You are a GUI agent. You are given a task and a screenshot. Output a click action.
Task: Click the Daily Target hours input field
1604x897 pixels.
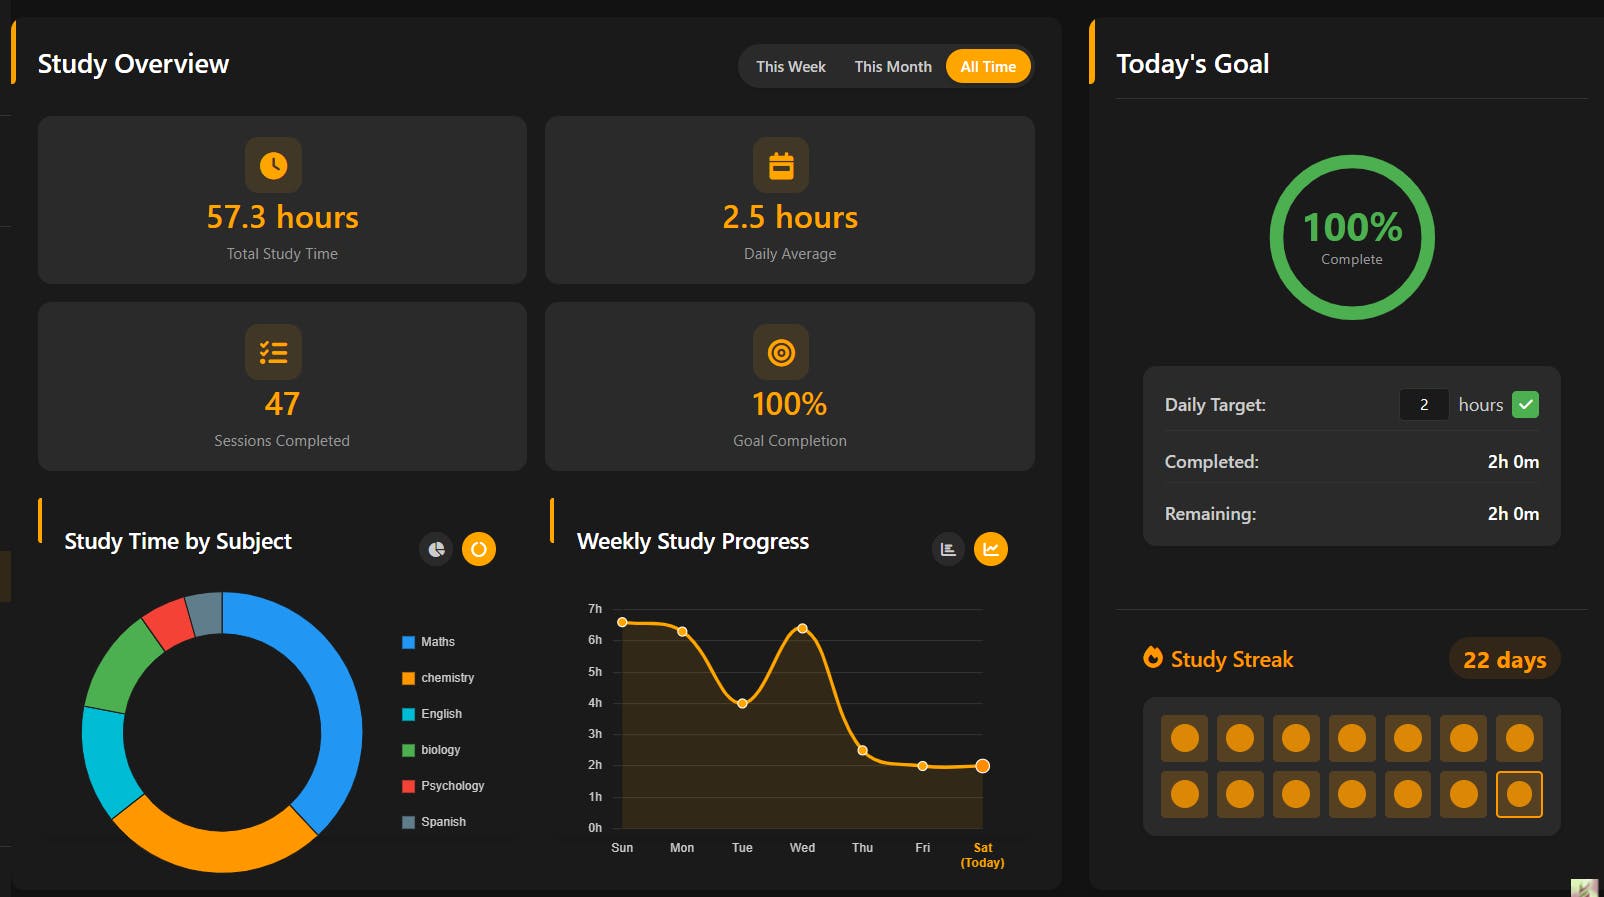[1424, 405]
